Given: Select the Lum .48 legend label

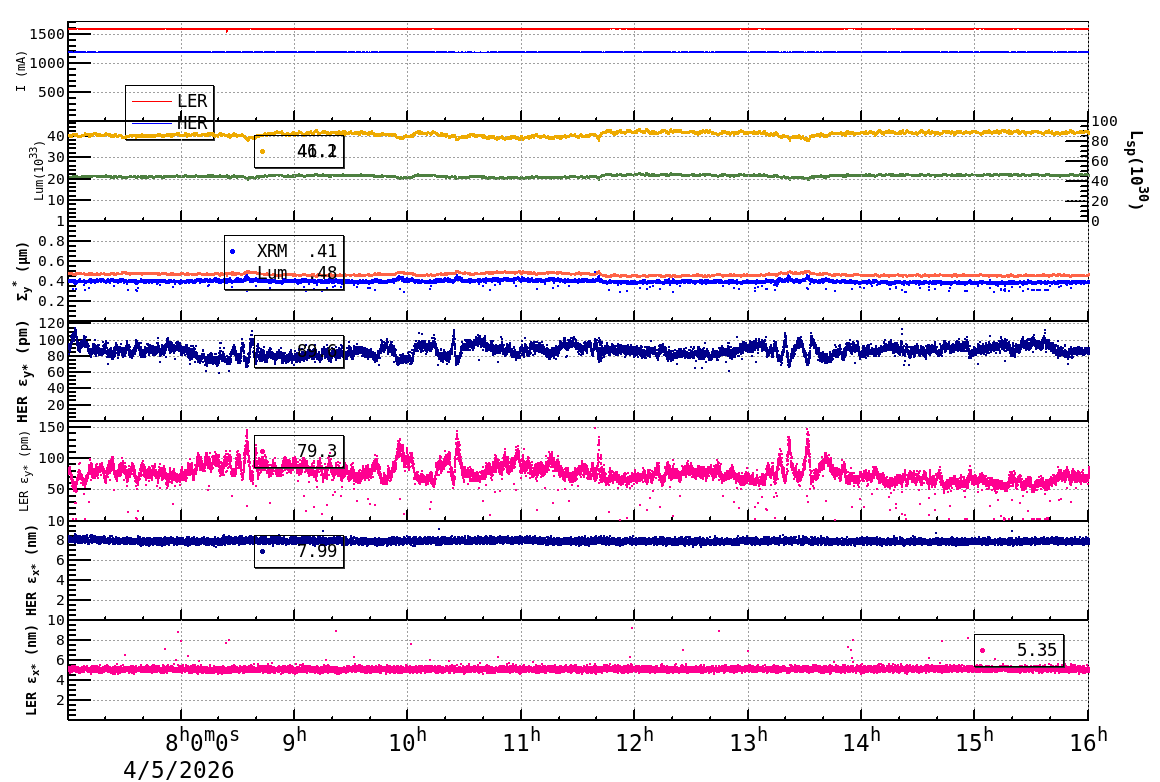Looking at the screenshot, I should (x=297, y=274).
